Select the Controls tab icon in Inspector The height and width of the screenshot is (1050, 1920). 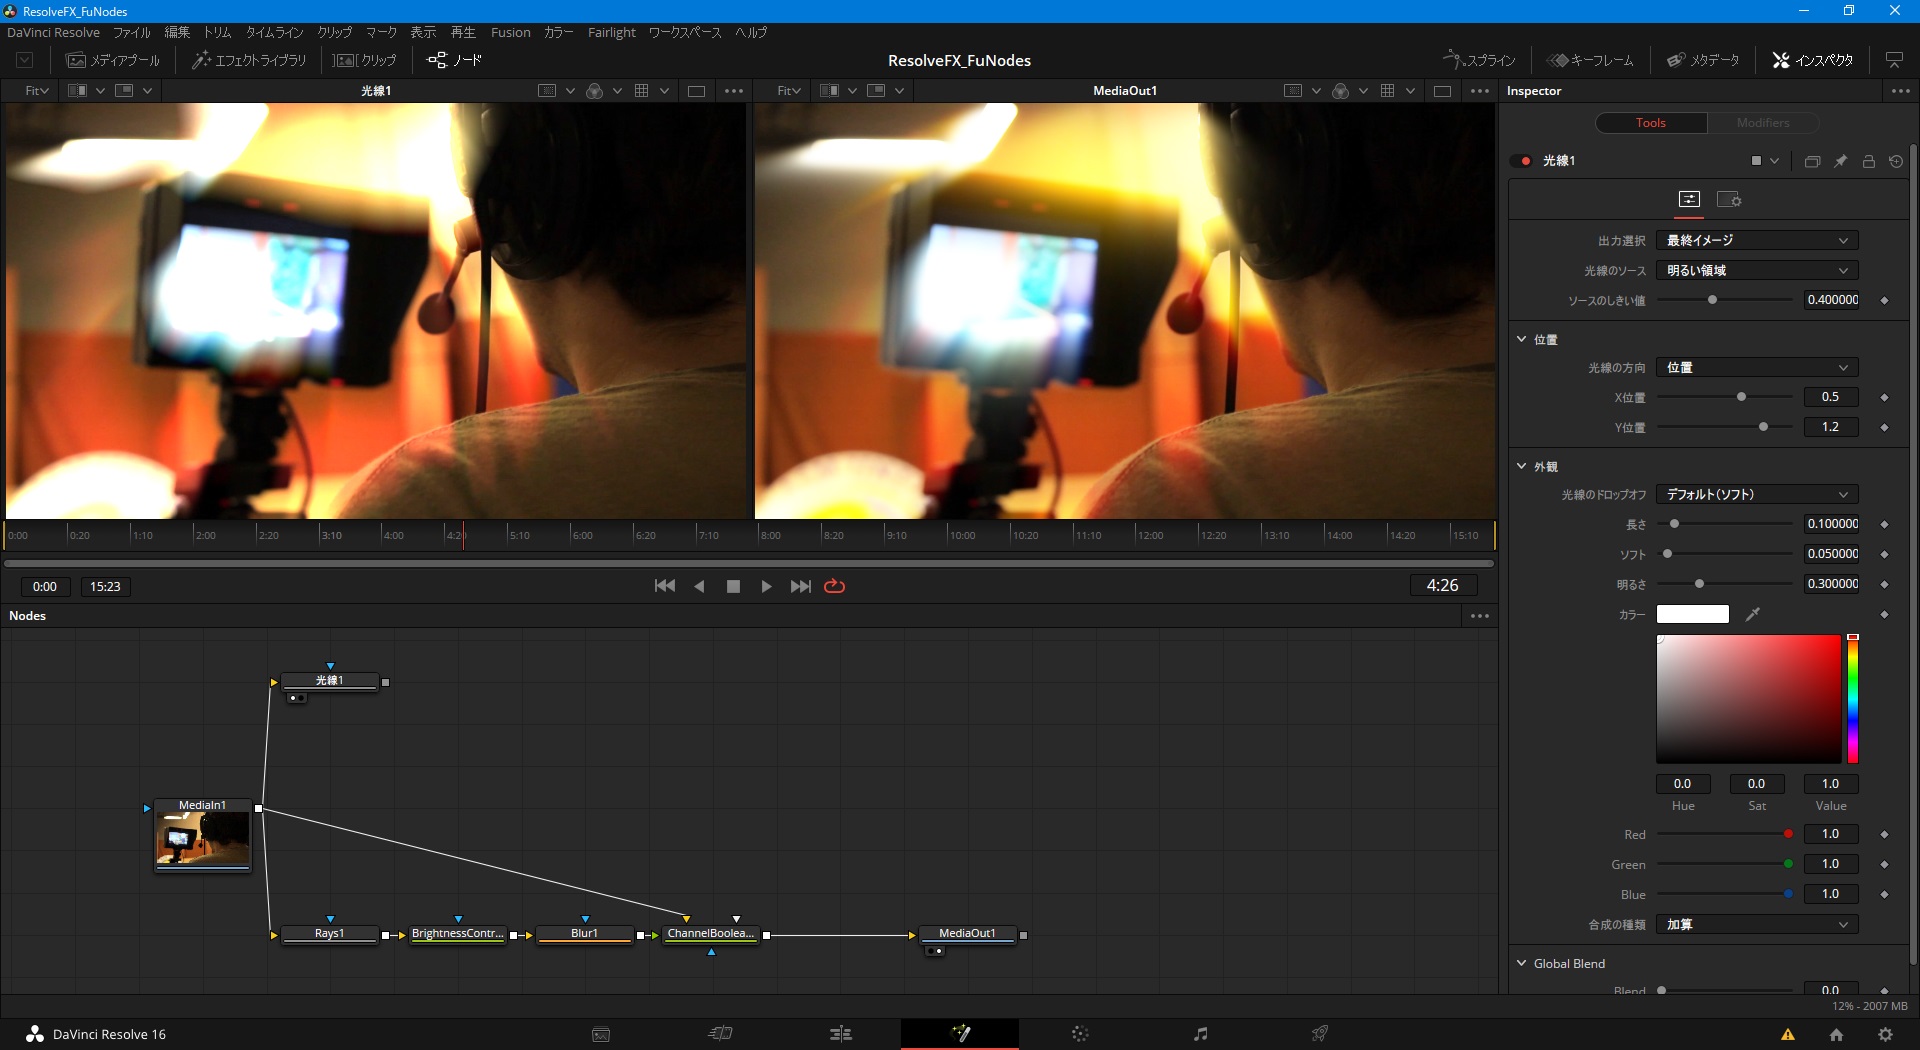point(1689,200)
